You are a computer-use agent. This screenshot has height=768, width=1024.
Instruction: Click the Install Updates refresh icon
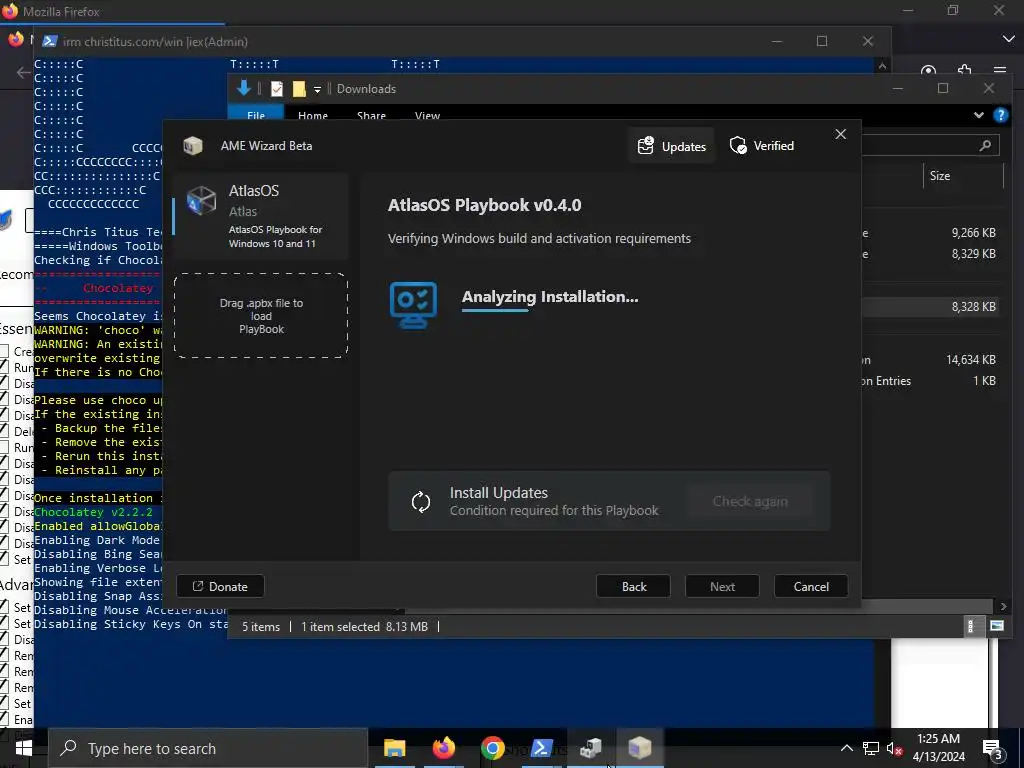click(x=421, y=502)
